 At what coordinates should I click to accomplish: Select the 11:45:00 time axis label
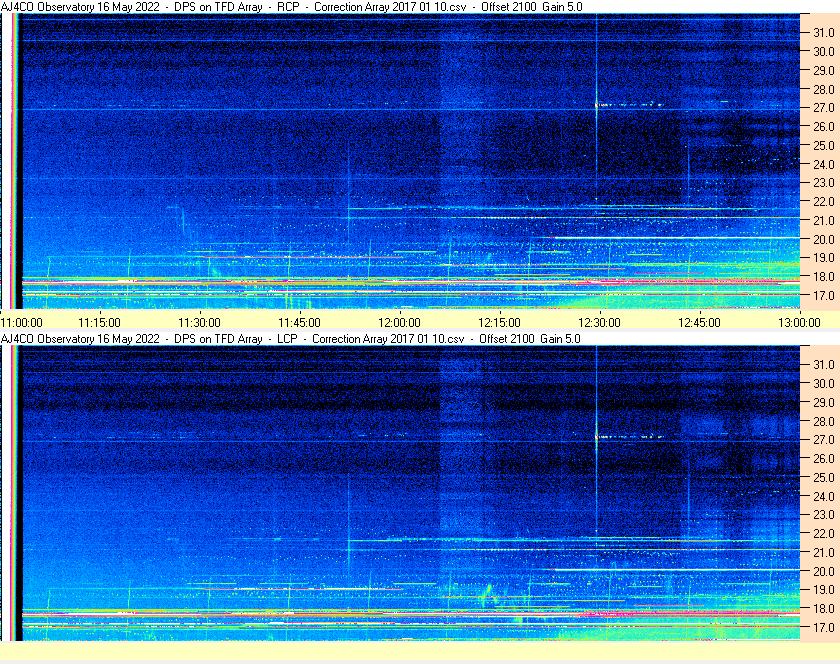[x=299, y=323]
